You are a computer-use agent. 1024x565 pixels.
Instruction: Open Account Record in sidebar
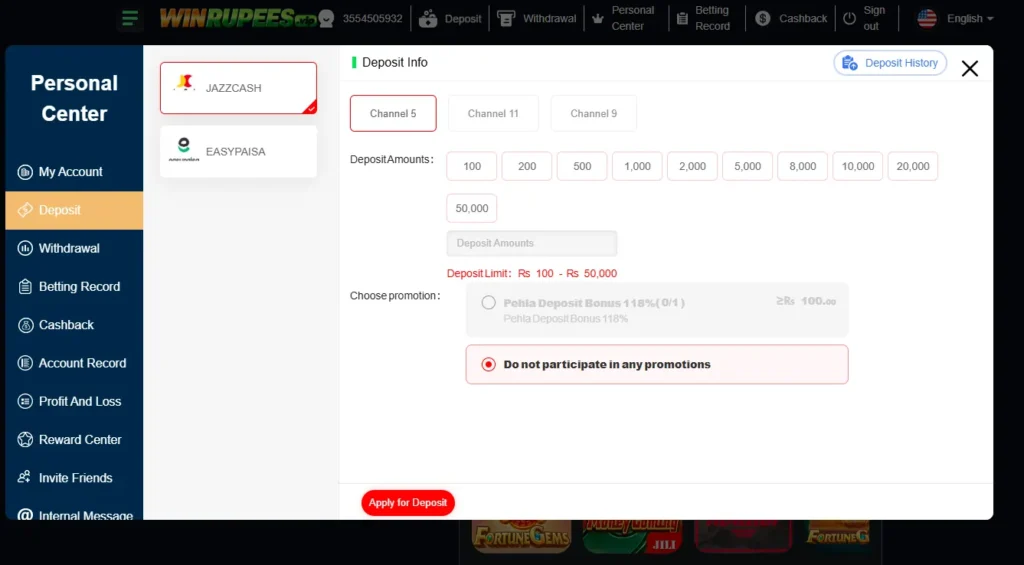click(74, 363)
